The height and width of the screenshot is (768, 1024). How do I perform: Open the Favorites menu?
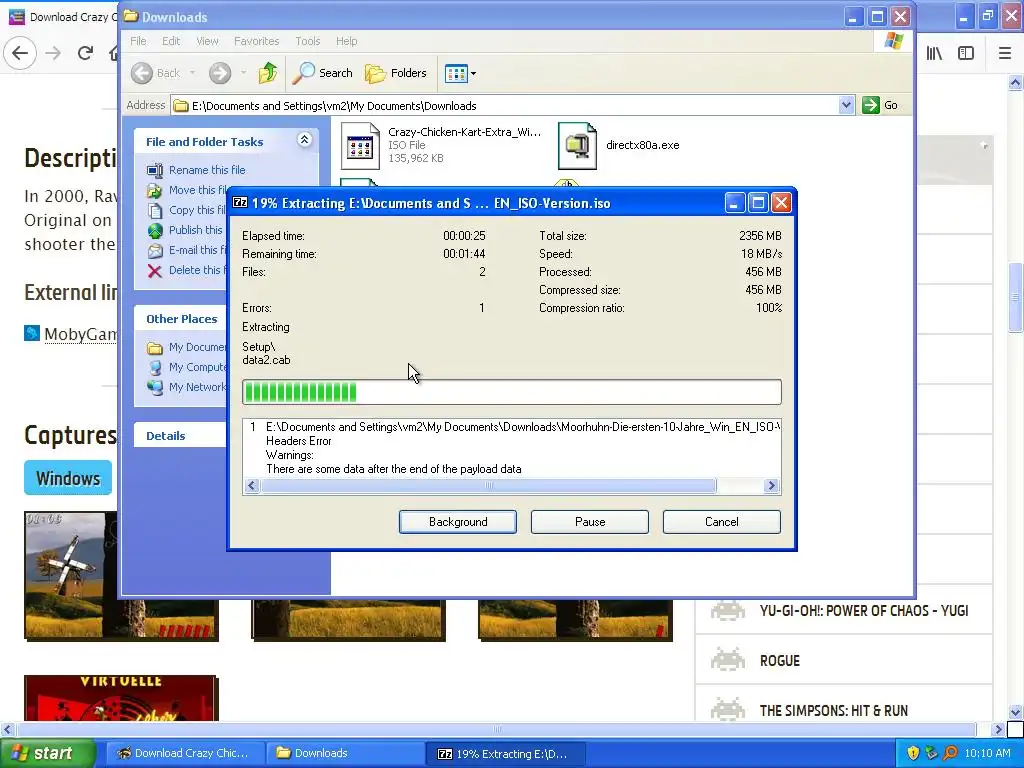(x=257, y=41)
